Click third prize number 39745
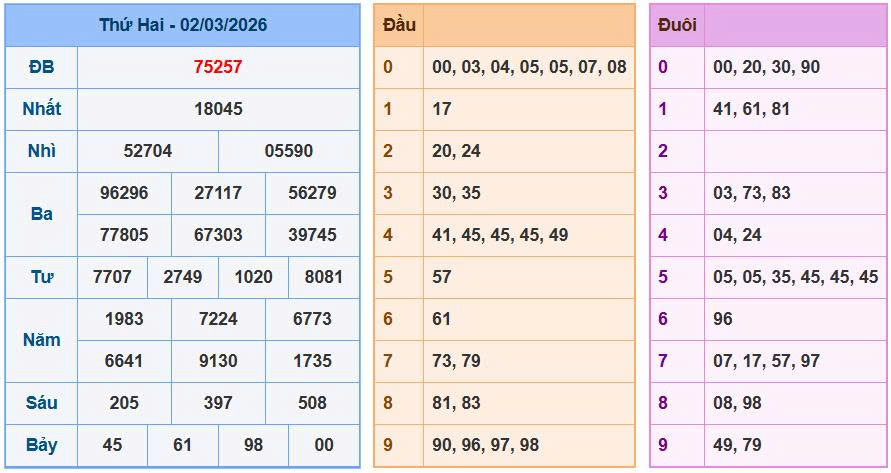Screen dimensions: 891x473 click(x=312, y=235)
